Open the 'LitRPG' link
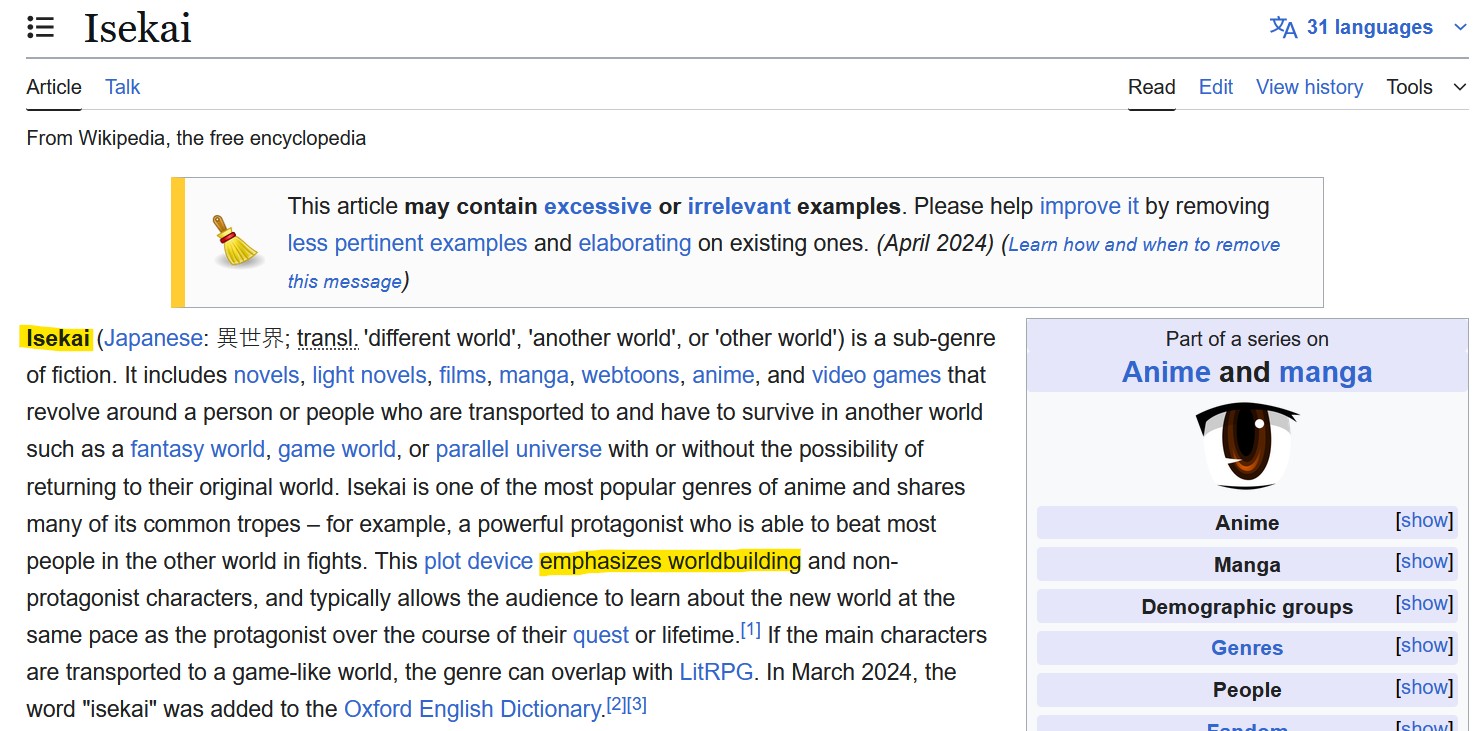The image size is (1482, 731). 716,672
